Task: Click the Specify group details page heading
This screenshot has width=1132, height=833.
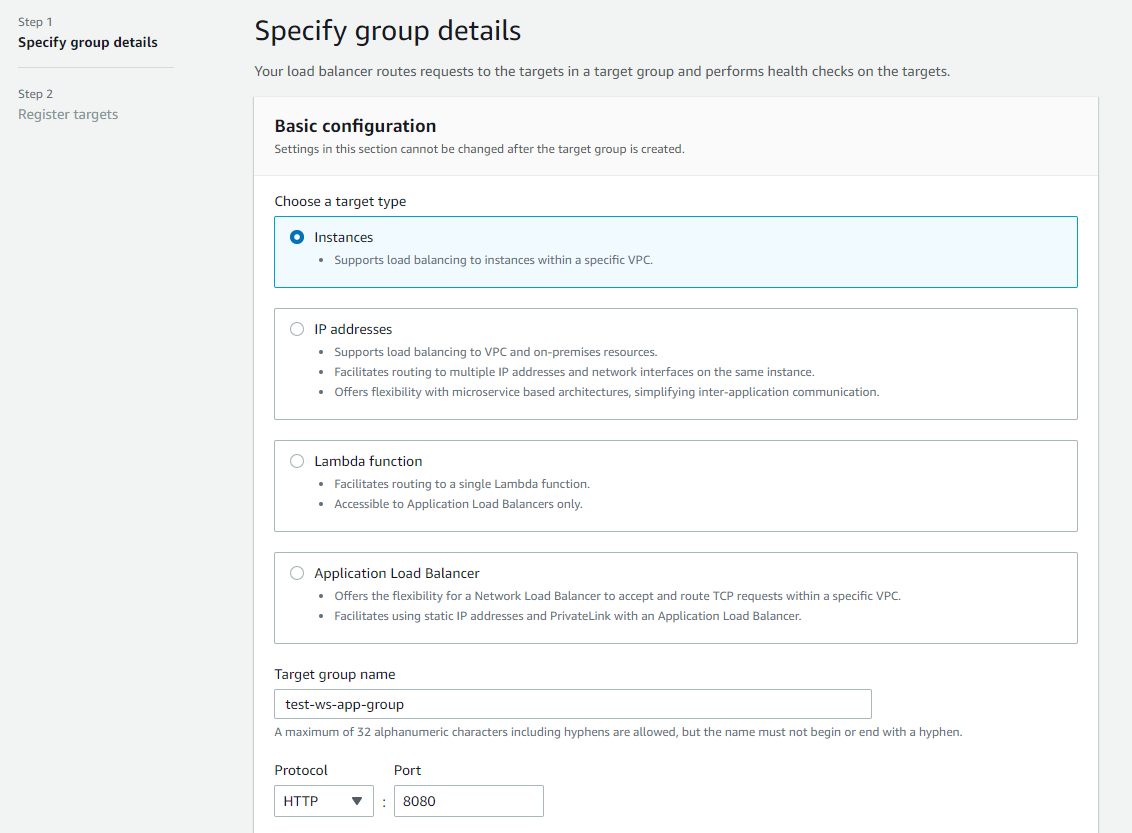Action: pyautogui.click(x=387, y=31)
